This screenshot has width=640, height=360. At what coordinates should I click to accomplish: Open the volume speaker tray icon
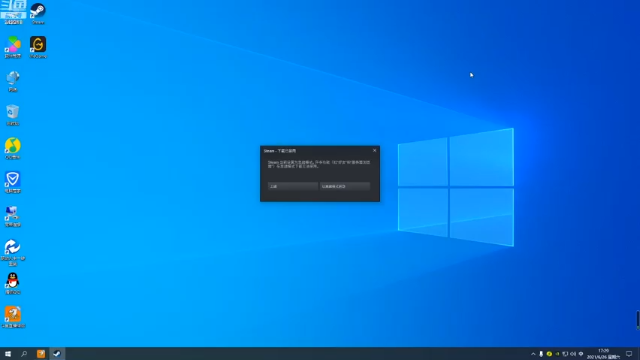coord(573,354)
